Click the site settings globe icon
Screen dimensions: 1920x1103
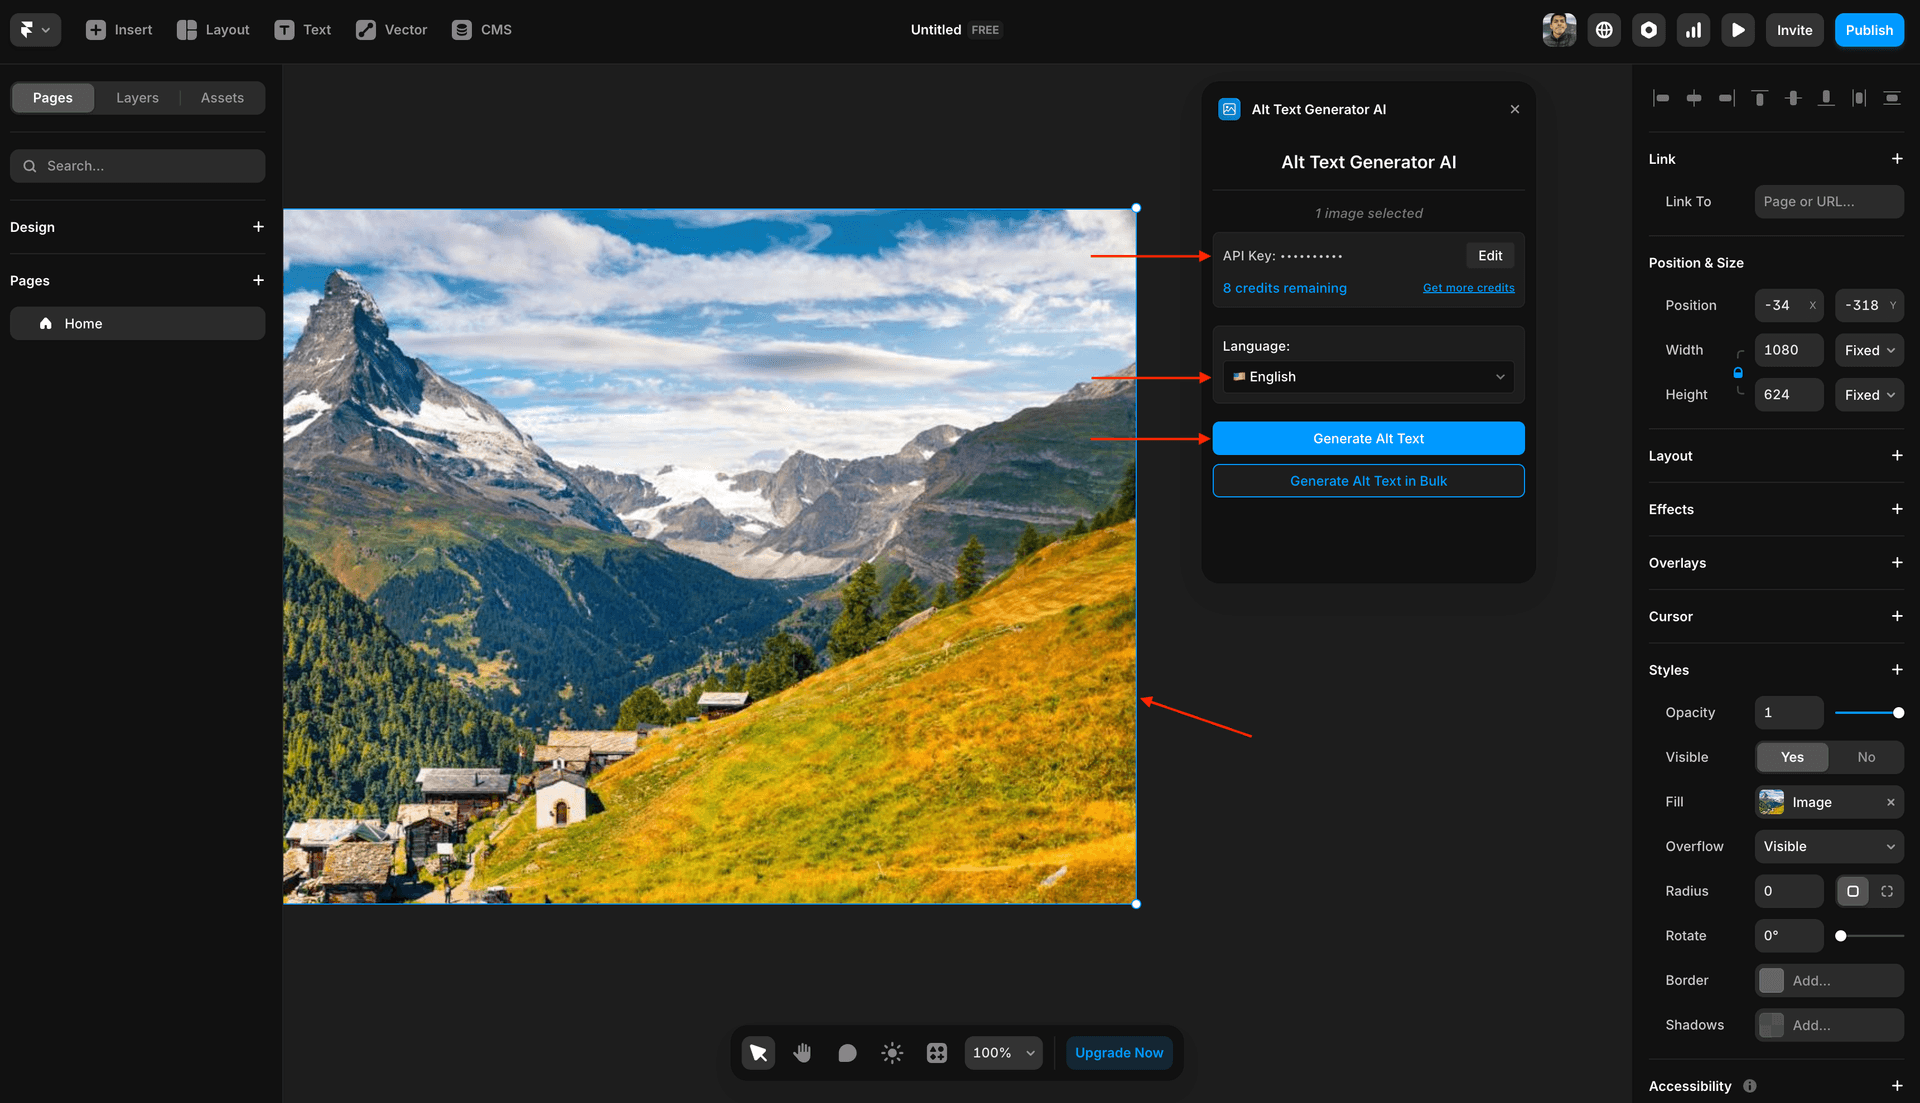point(1603,29)
